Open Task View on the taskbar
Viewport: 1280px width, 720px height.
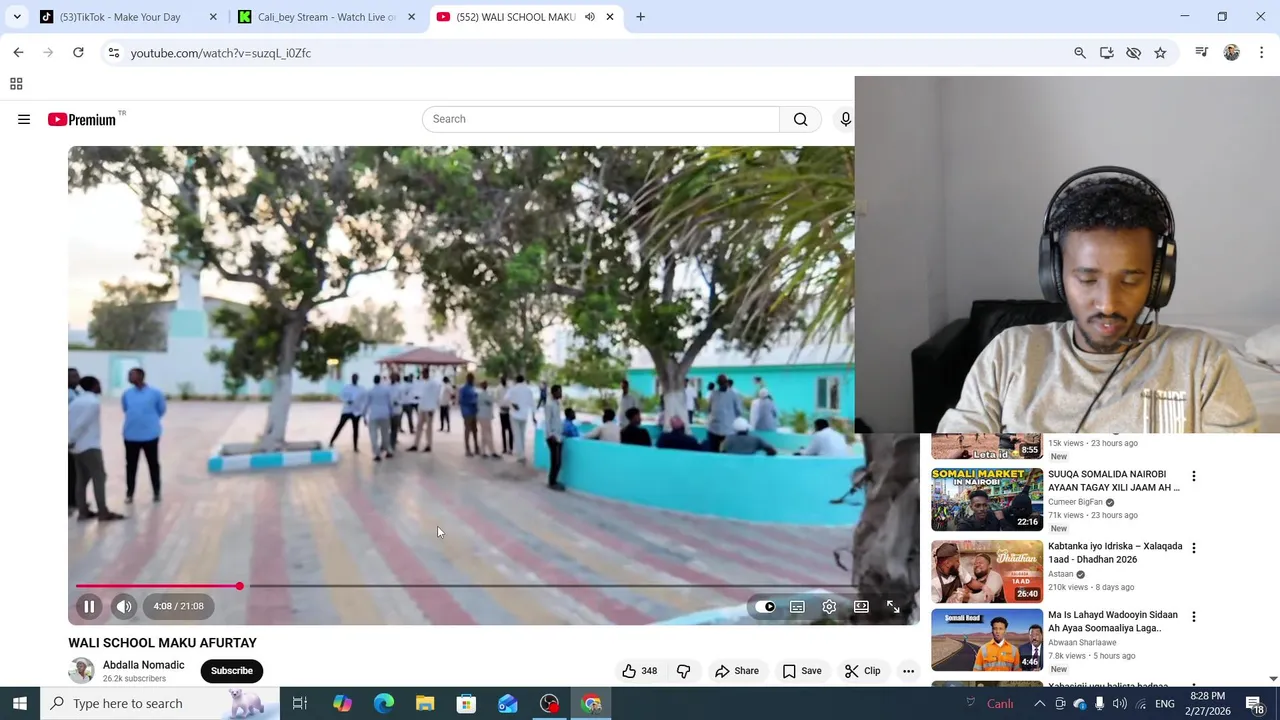299,703
